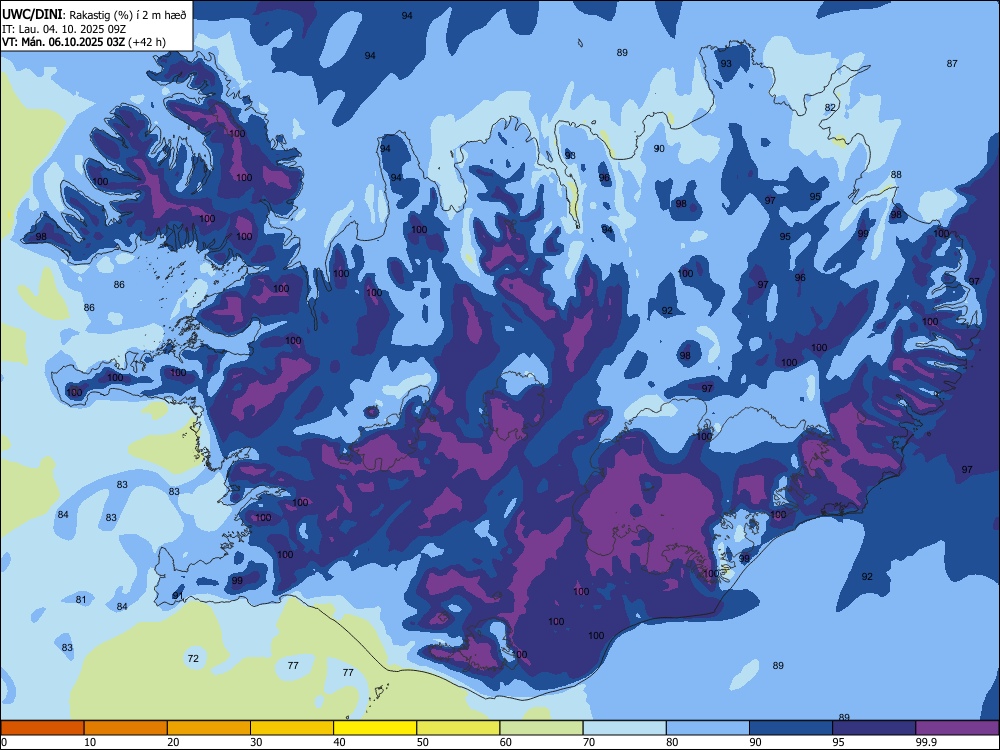Click the dark orange 0–10 legend swatch
Image resolution: width=1000 pixels, height=750 pixels.
click(x=42, y=728)
